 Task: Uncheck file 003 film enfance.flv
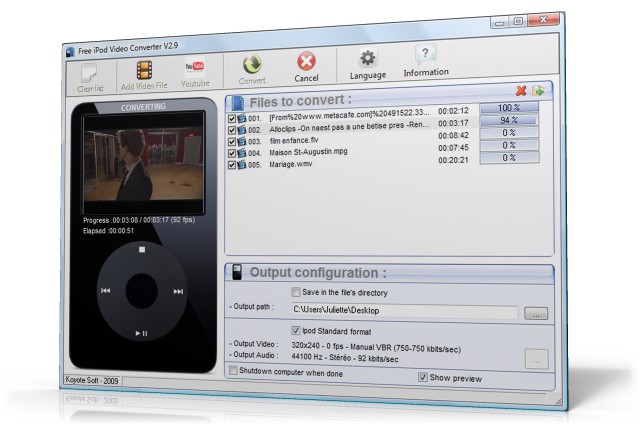click(x=232, y=142)
